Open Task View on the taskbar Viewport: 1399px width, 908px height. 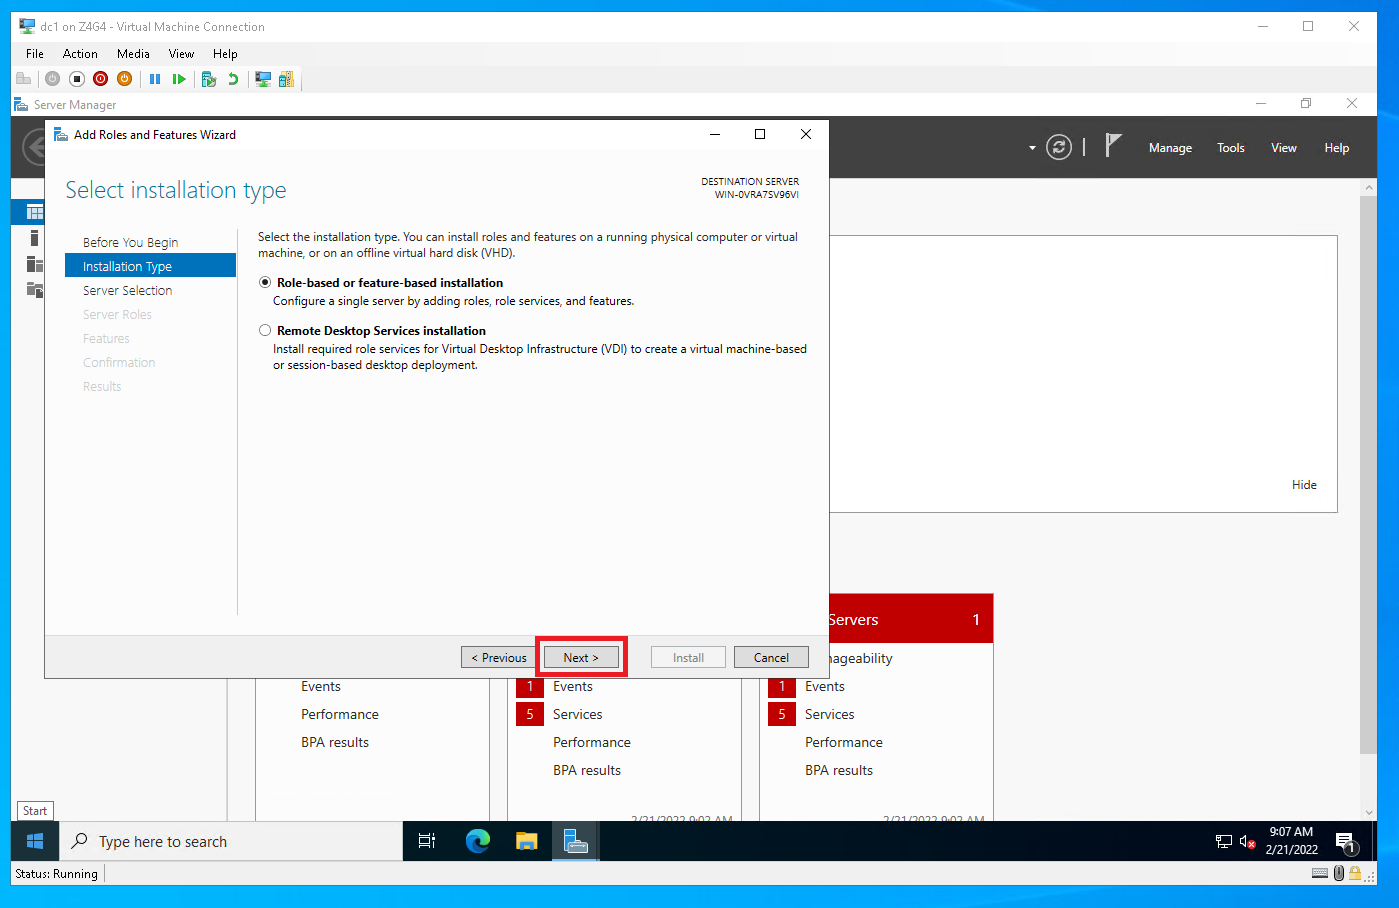[427, 841]
